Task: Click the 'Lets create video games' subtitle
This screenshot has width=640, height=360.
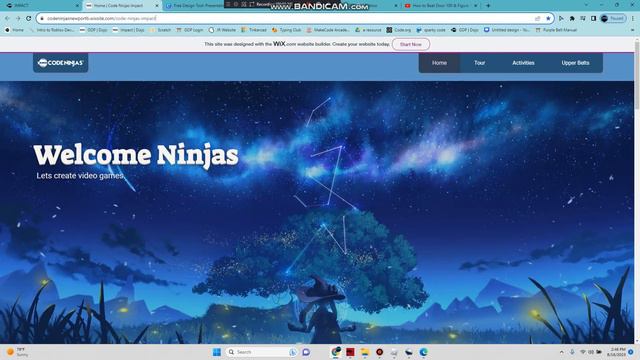Action: (x=80, y=176)
